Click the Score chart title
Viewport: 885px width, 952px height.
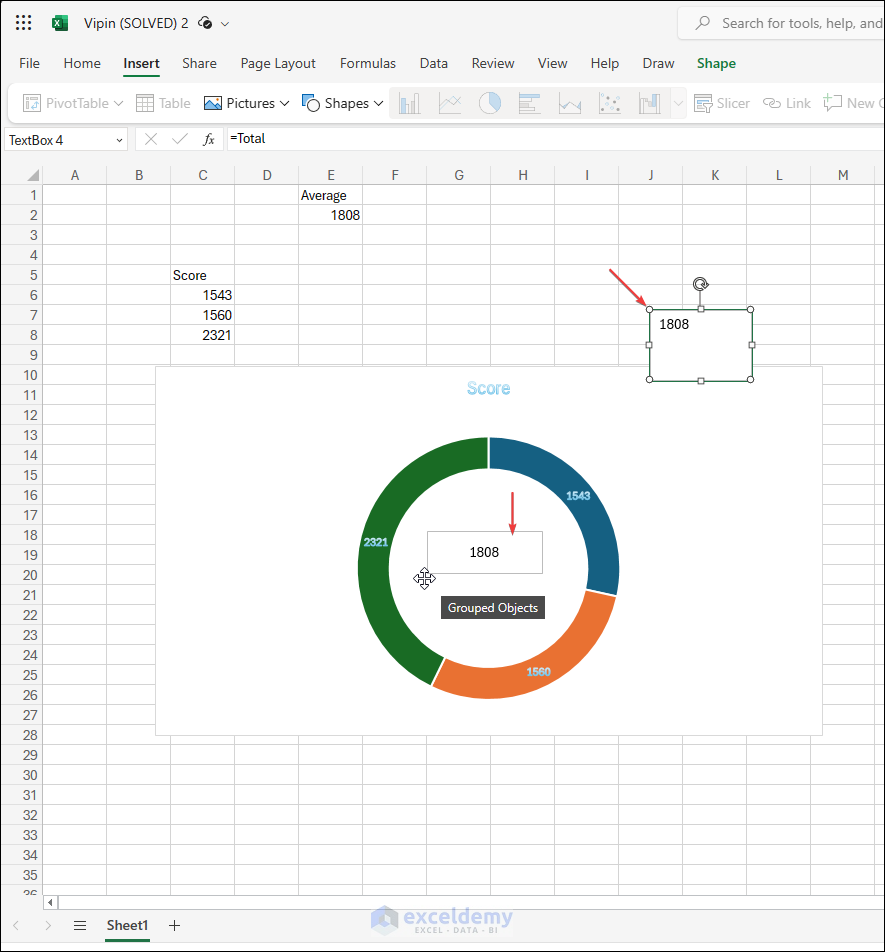(488, 388)
